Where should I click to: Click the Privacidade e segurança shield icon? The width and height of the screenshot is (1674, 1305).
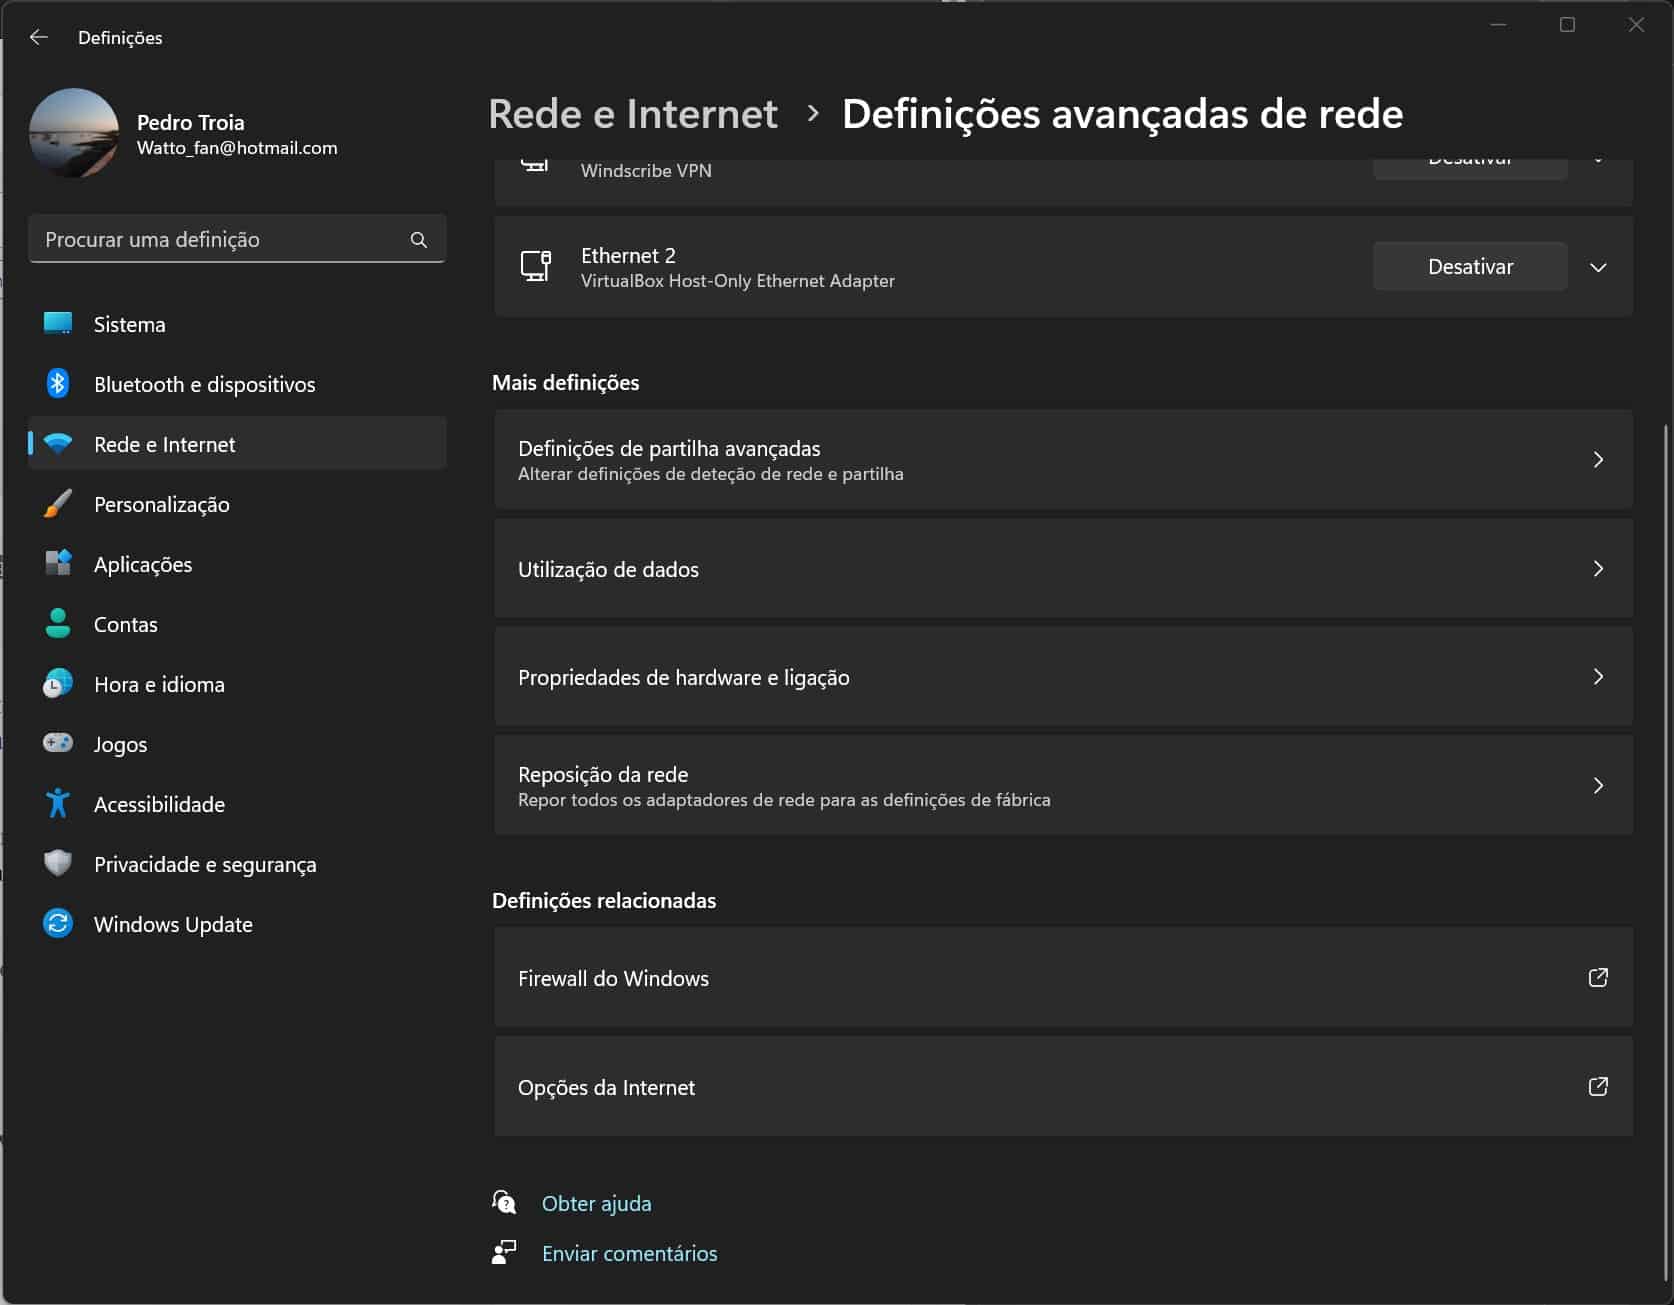point(58,863)
